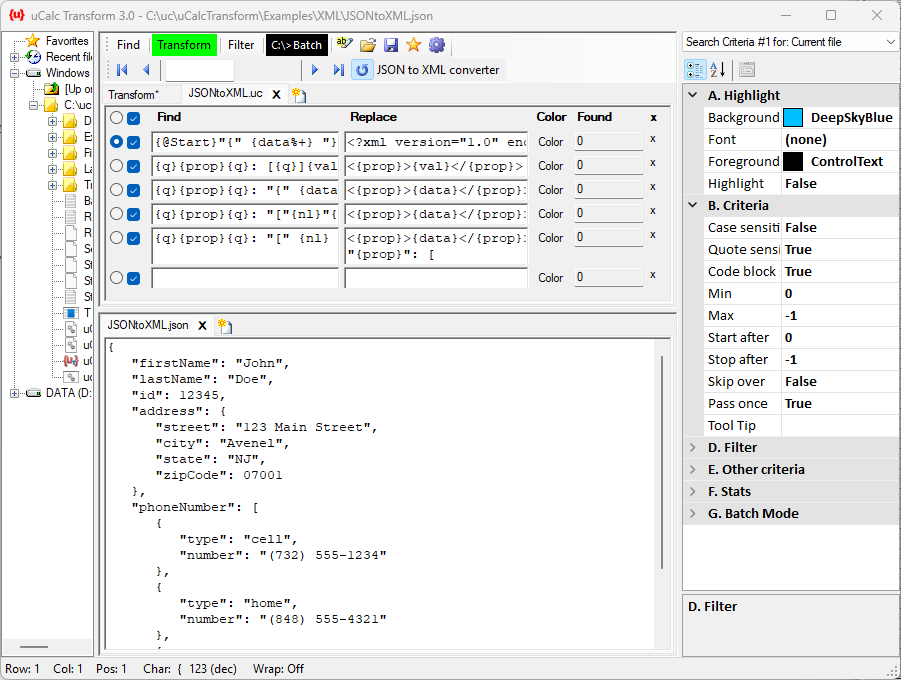
Task: Click the Recent files clock icon
Action: (33, 57)
